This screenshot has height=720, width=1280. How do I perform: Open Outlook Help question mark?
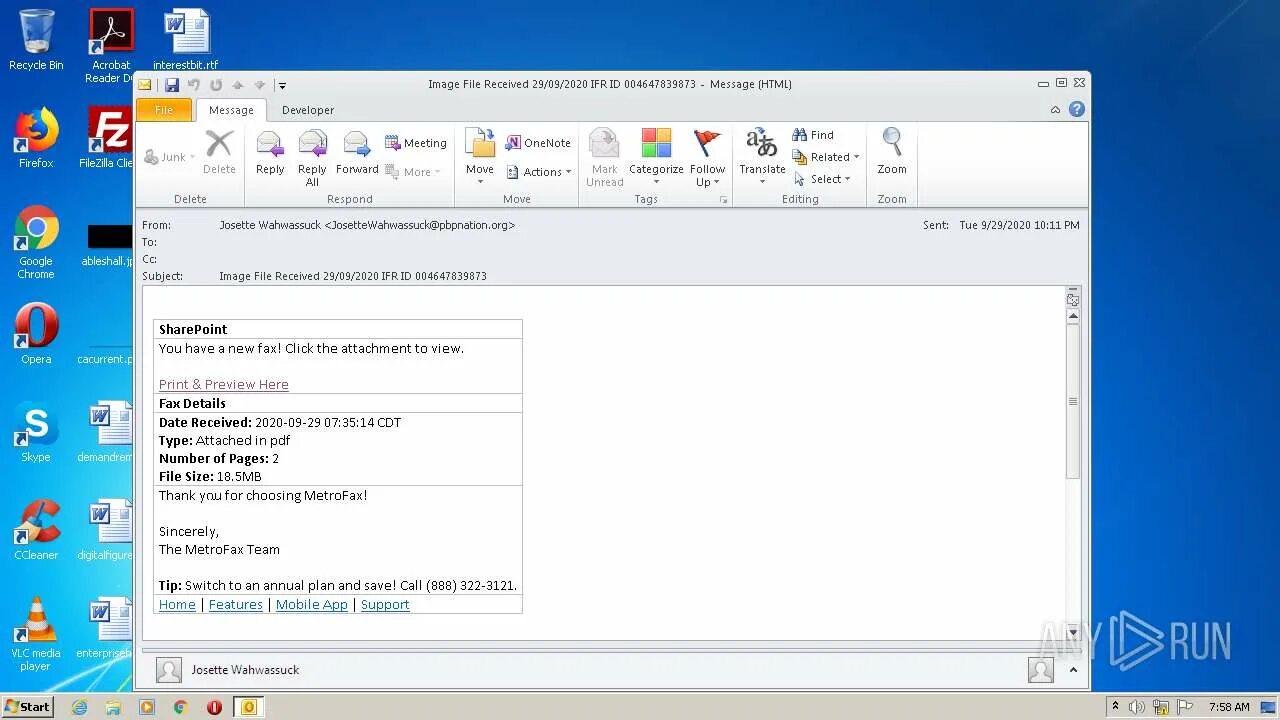coord(1077,109)
